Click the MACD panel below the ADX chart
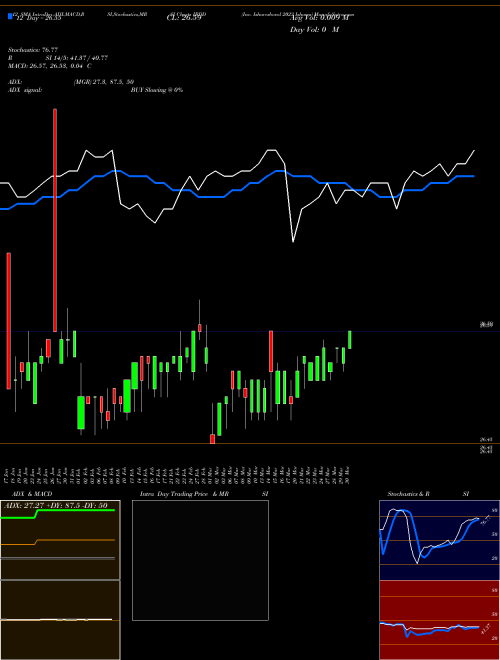 point(60,620)
